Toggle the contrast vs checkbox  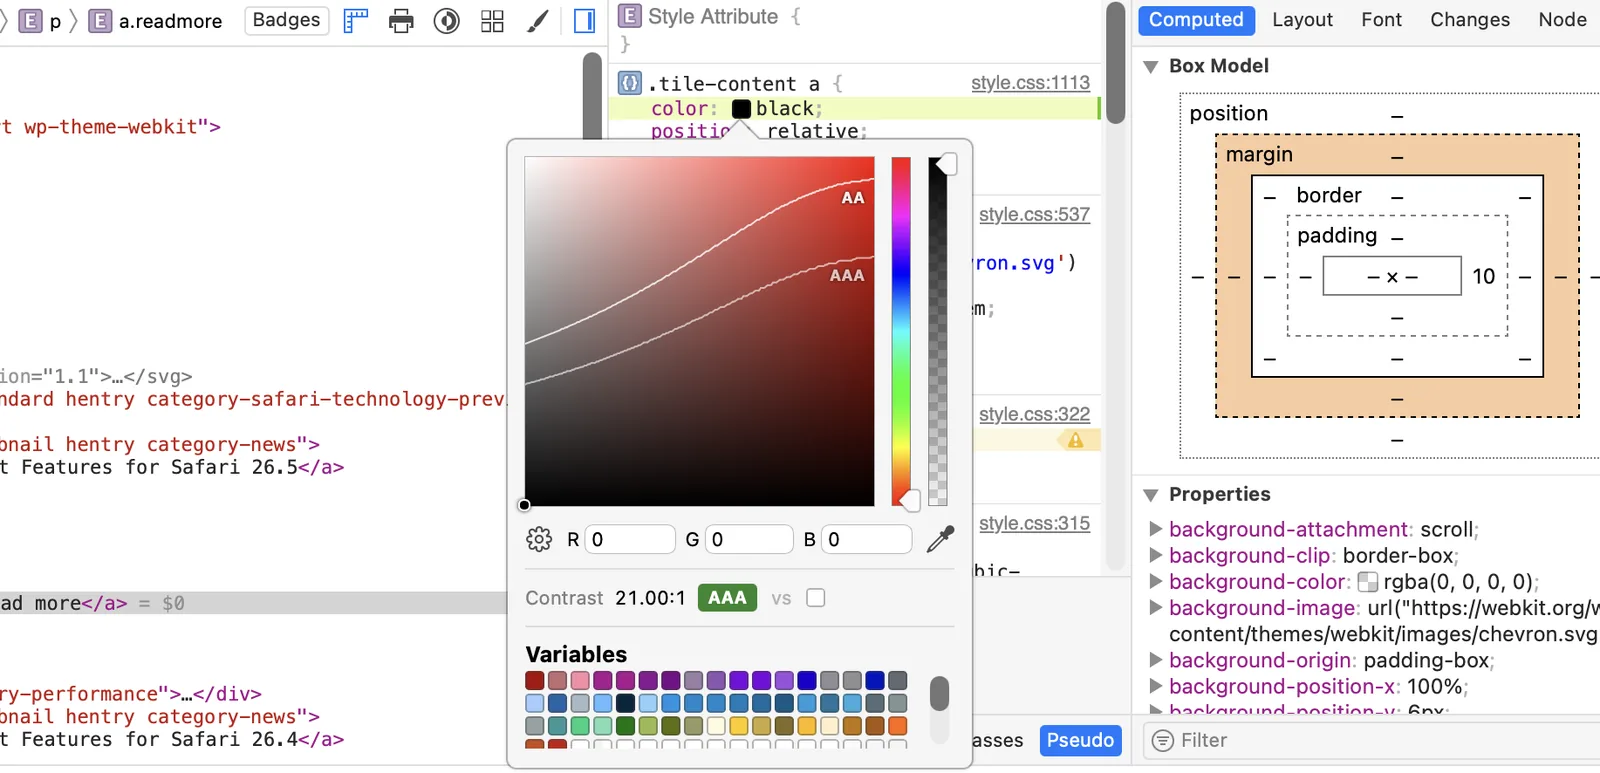point(816,598)
